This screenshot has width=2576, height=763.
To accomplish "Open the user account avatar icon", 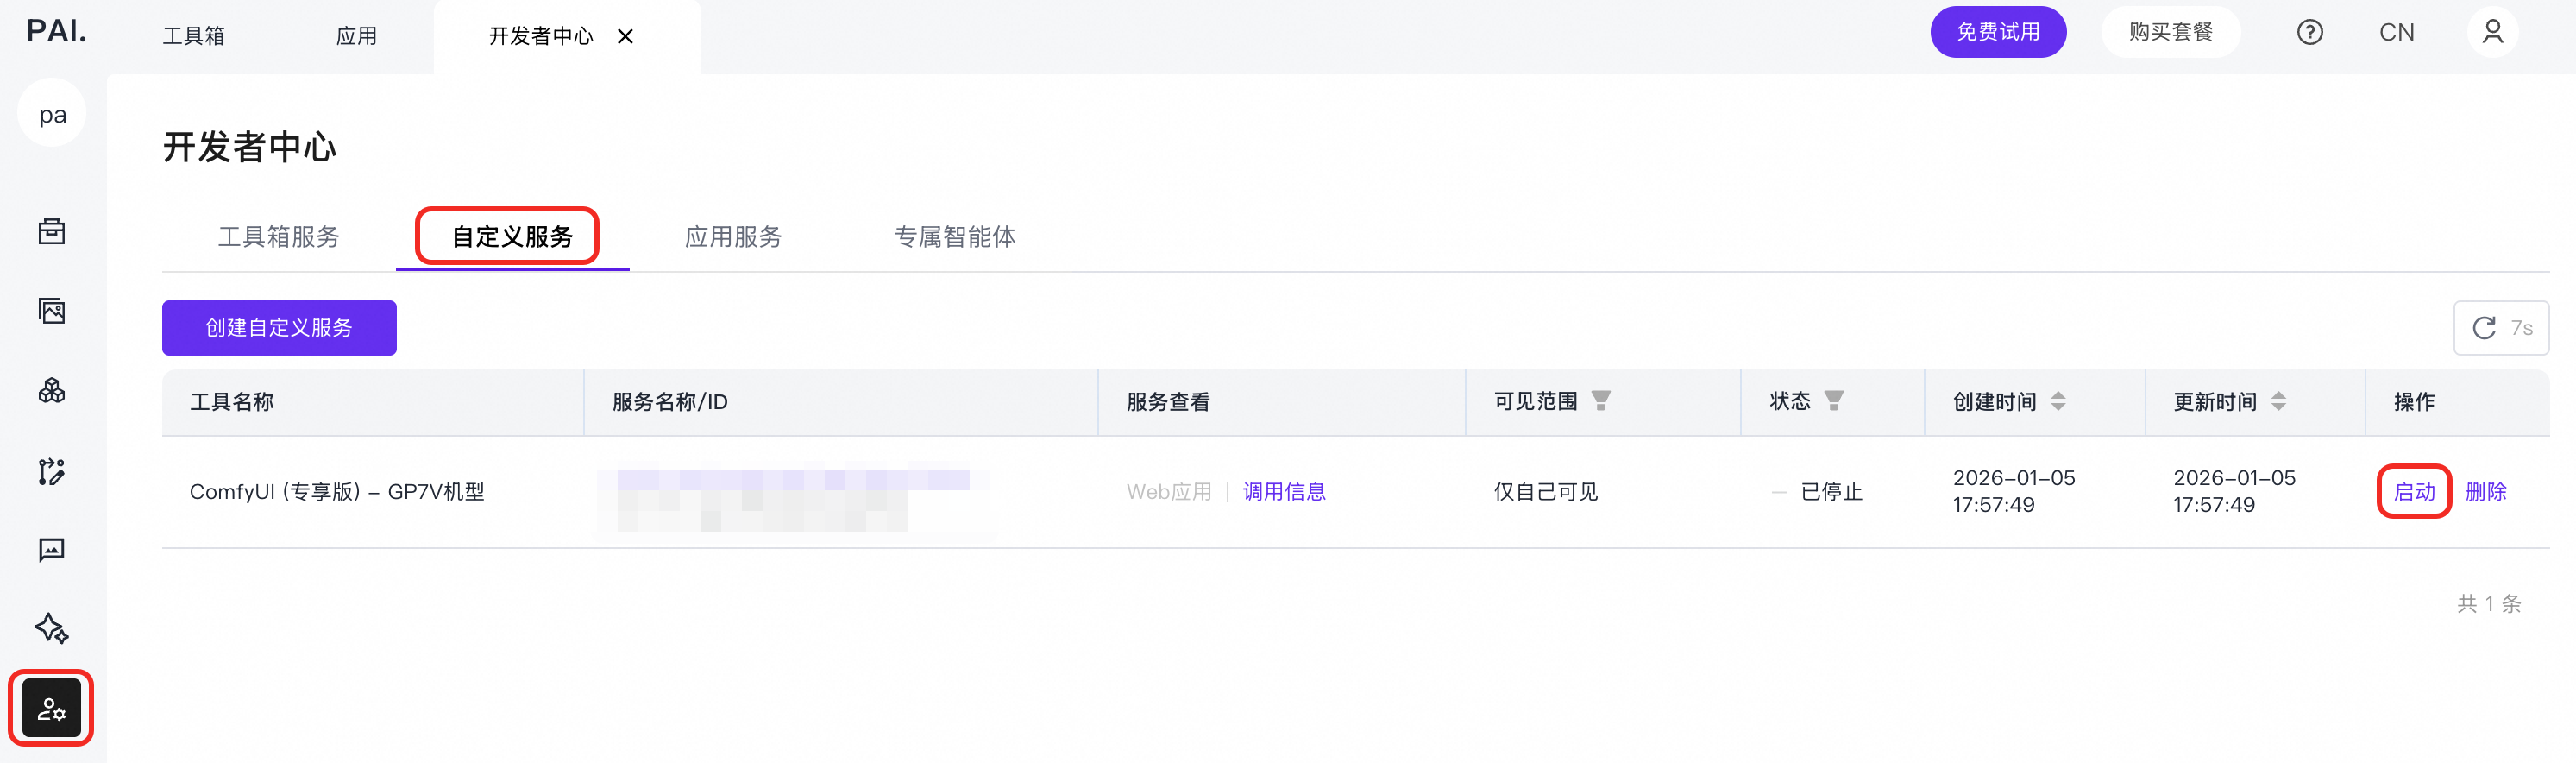I will (2492, 32).
